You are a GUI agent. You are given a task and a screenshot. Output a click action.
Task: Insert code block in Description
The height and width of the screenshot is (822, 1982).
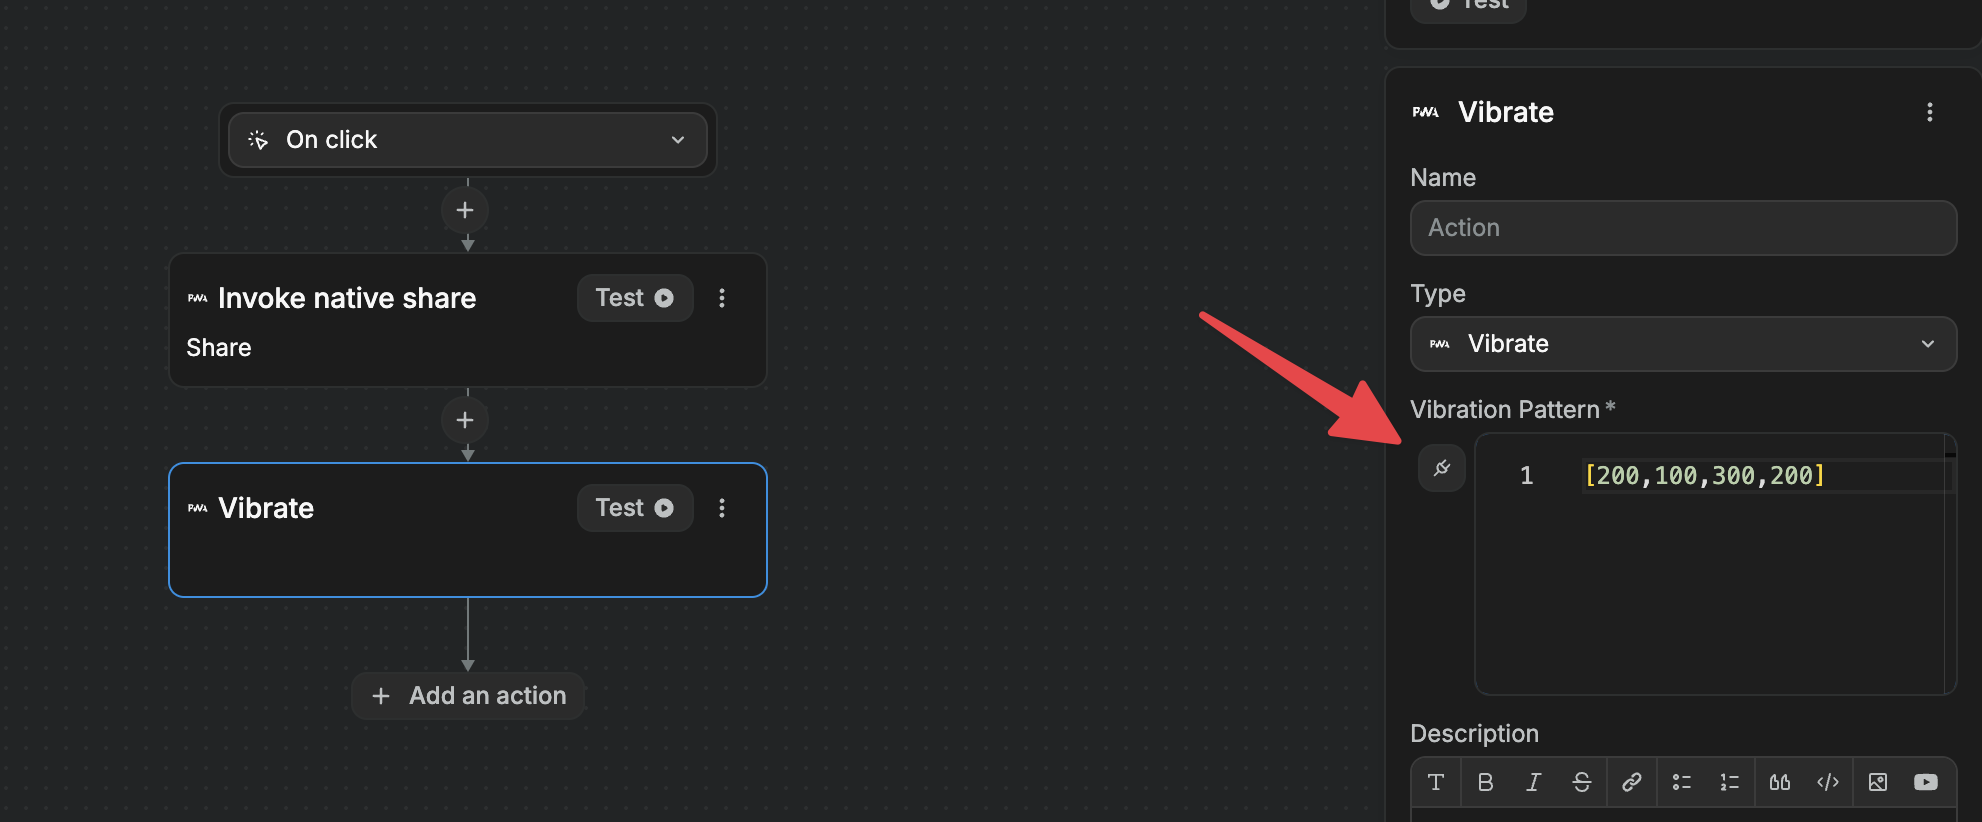1827,782
